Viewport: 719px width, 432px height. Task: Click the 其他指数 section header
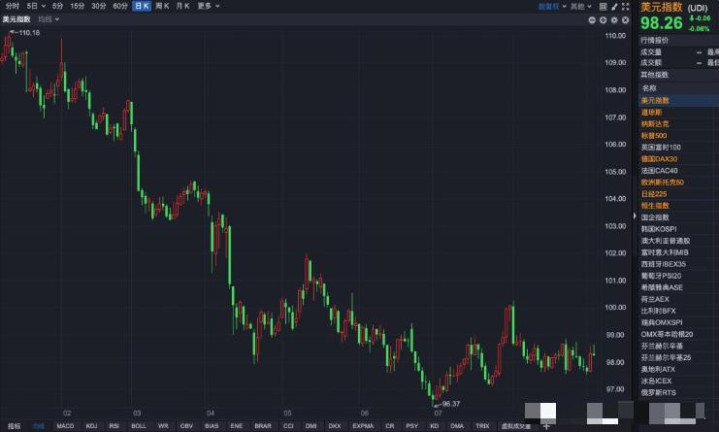(x=654, y=75)
